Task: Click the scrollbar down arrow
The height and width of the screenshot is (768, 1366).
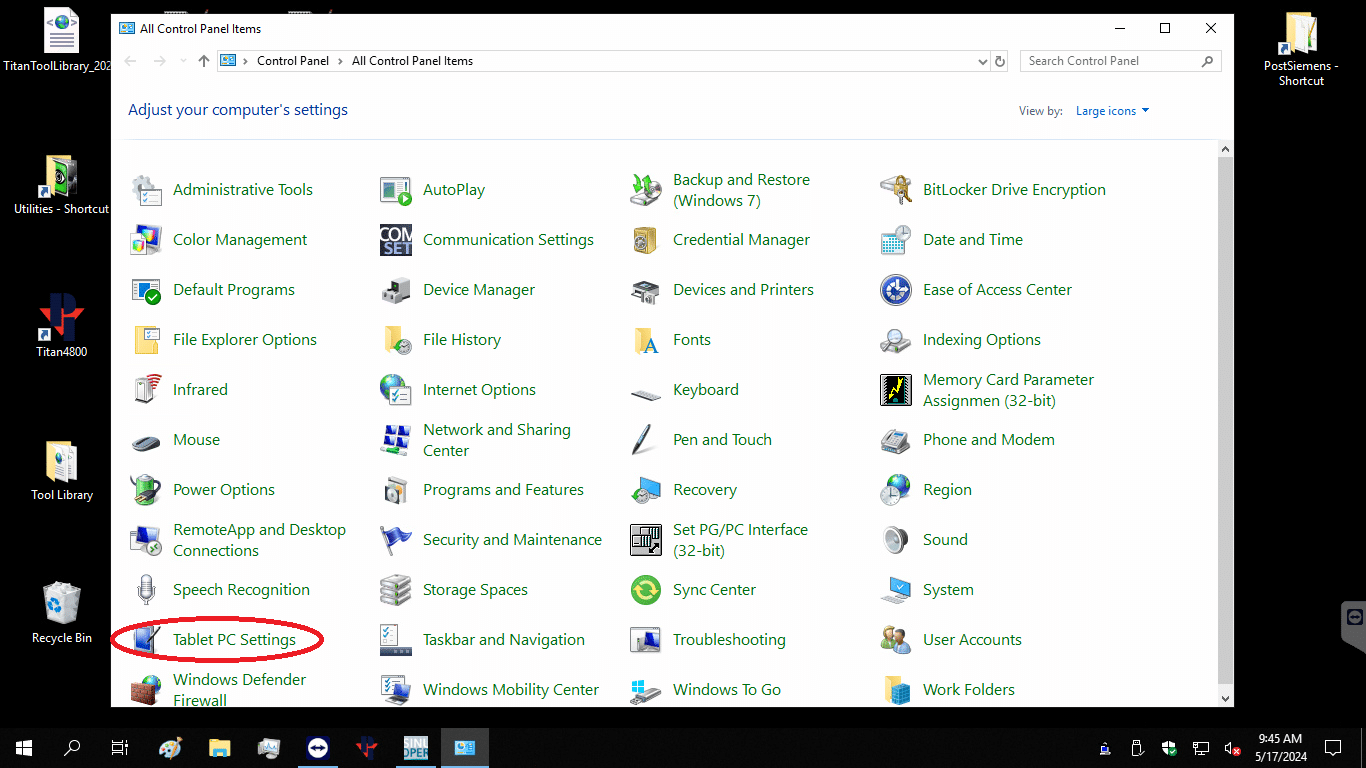Action: click(x=1226, y=698)
